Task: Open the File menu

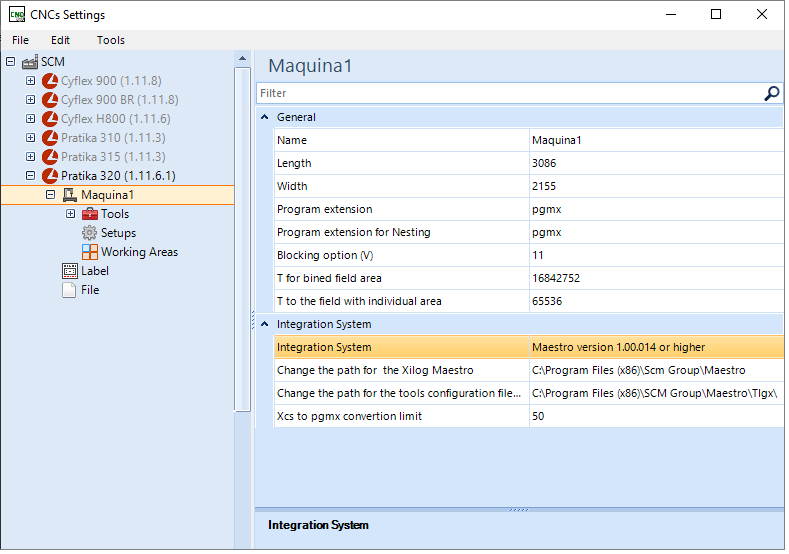Action: [21, 40]
